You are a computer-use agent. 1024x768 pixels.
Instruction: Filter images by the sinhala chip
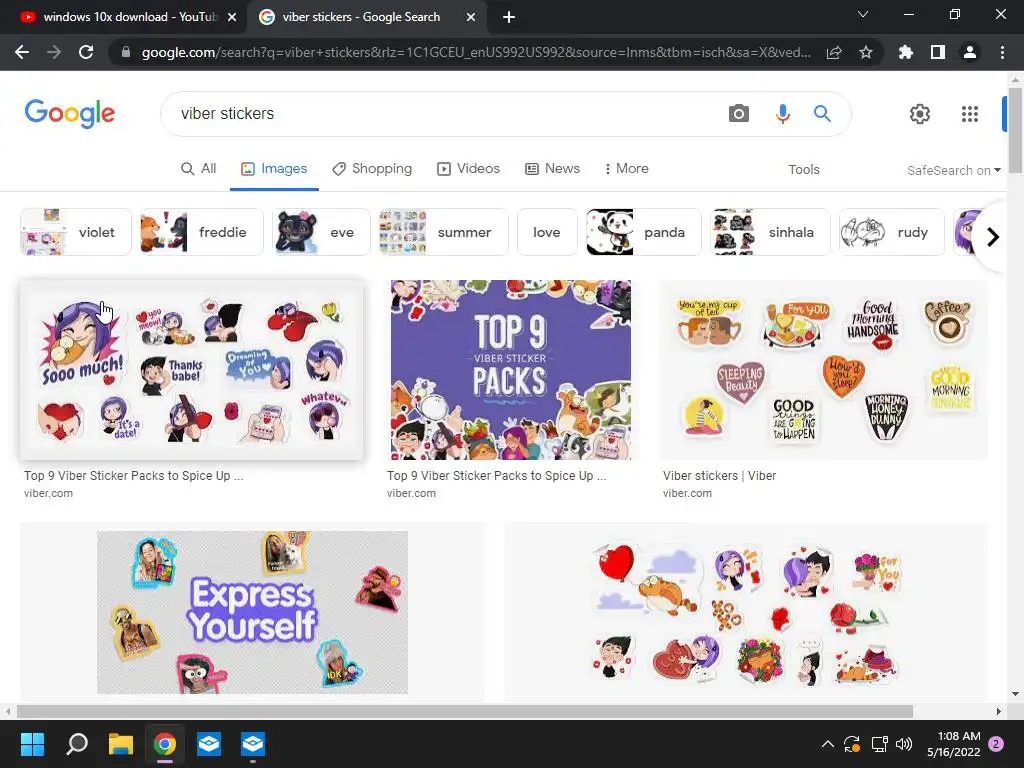click(x=771, y=232)
